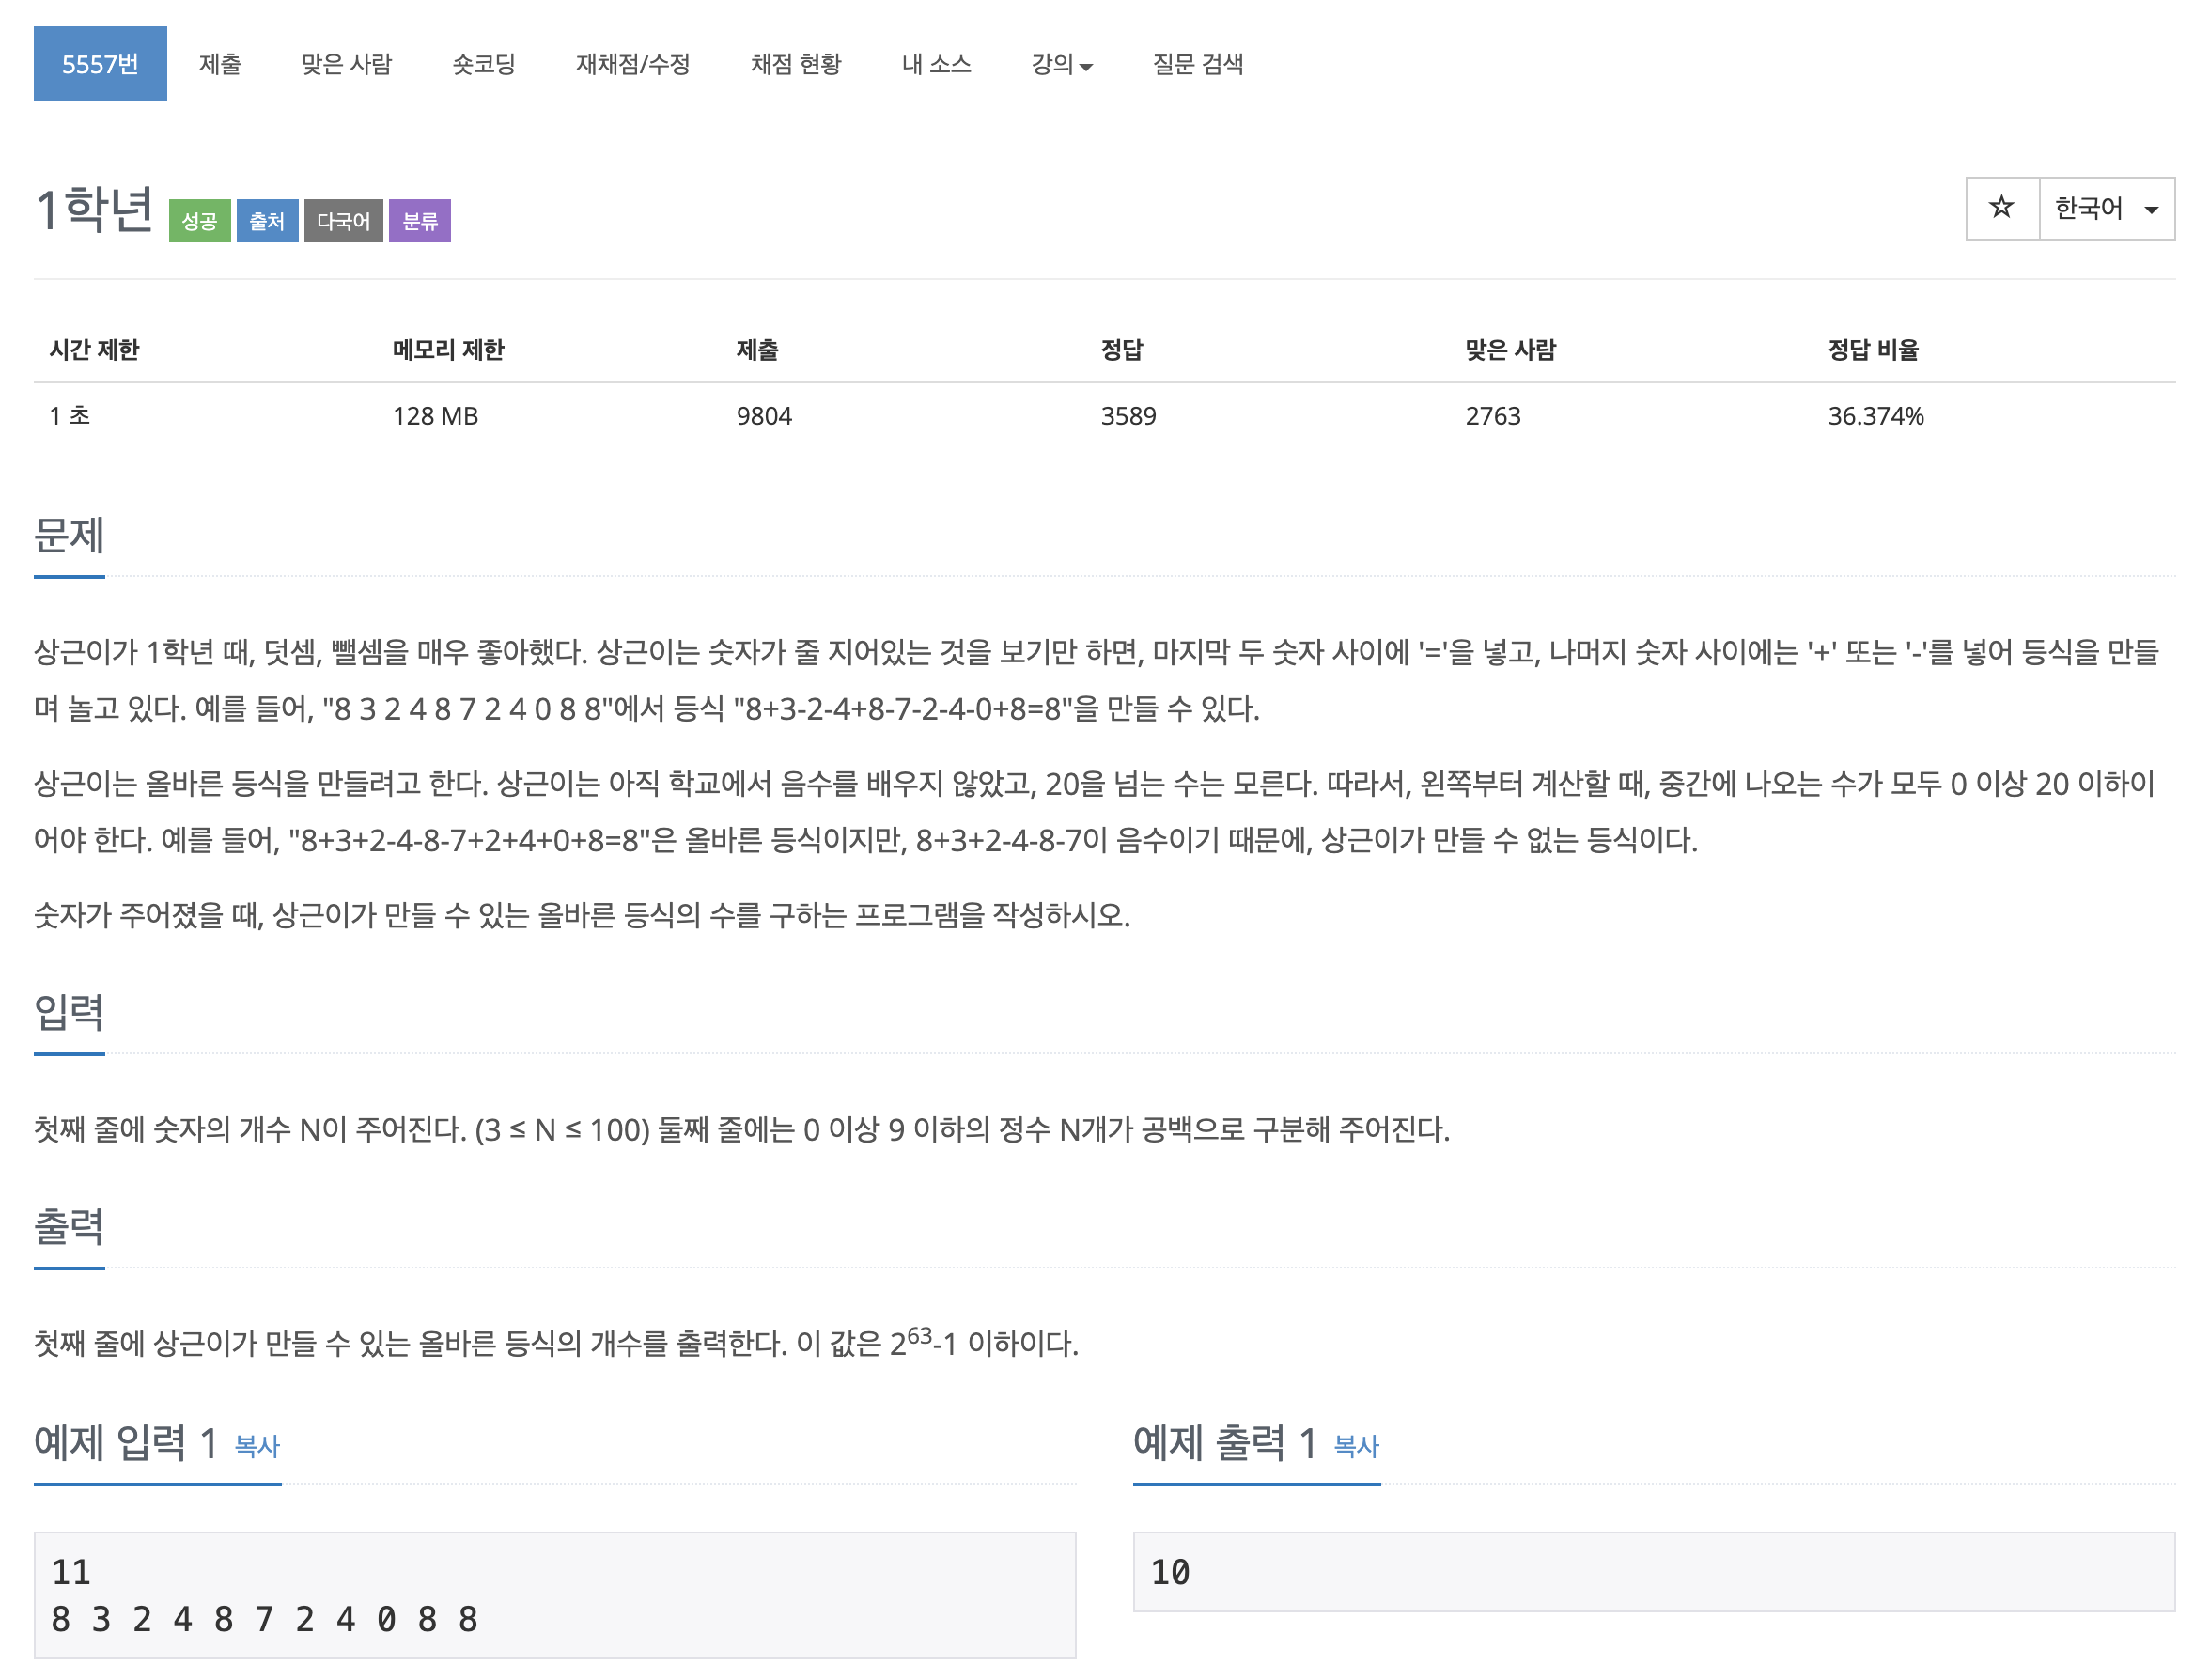Go to 맞은 사람 tab

point(346,64)
